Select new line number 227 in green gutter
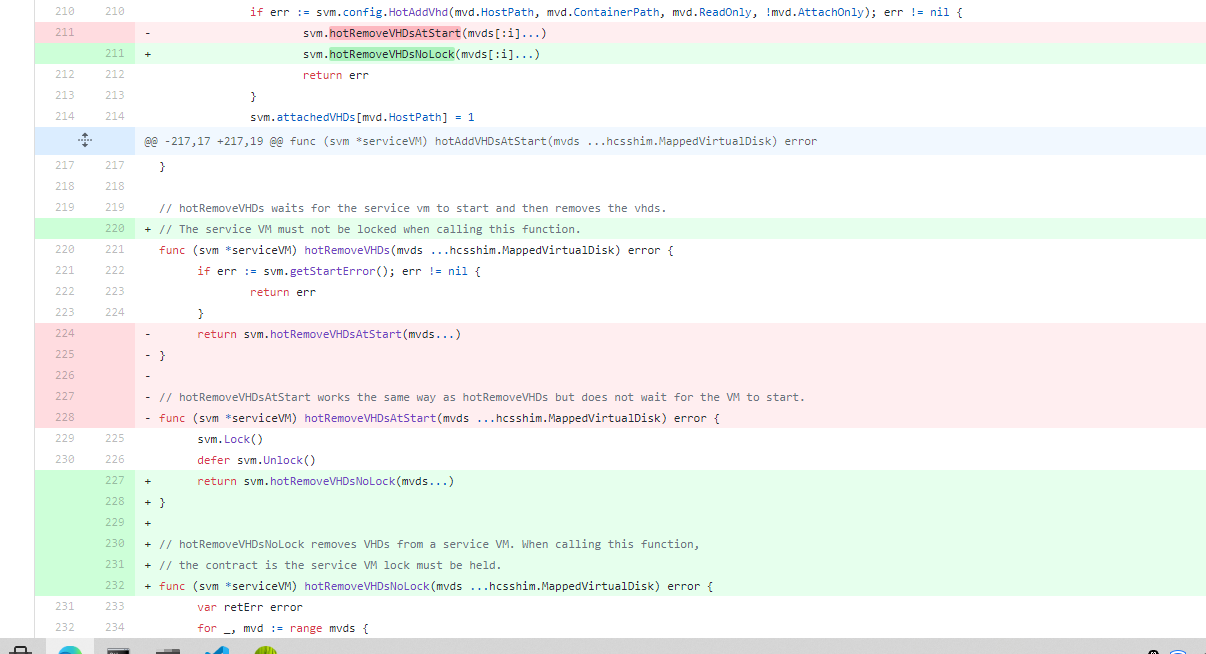The width and height of the screenshot is (1206, 654). 114,481
